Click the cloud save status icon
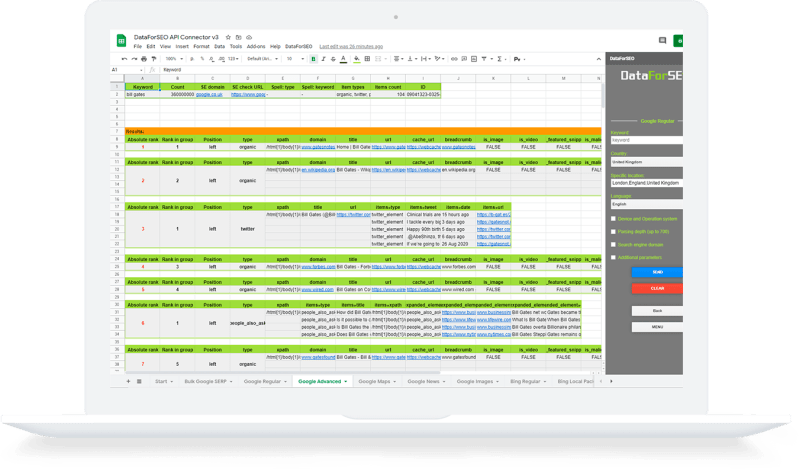The width and height of the screenshot is (799, 469). pyautogui.click(x=249, y=37)
